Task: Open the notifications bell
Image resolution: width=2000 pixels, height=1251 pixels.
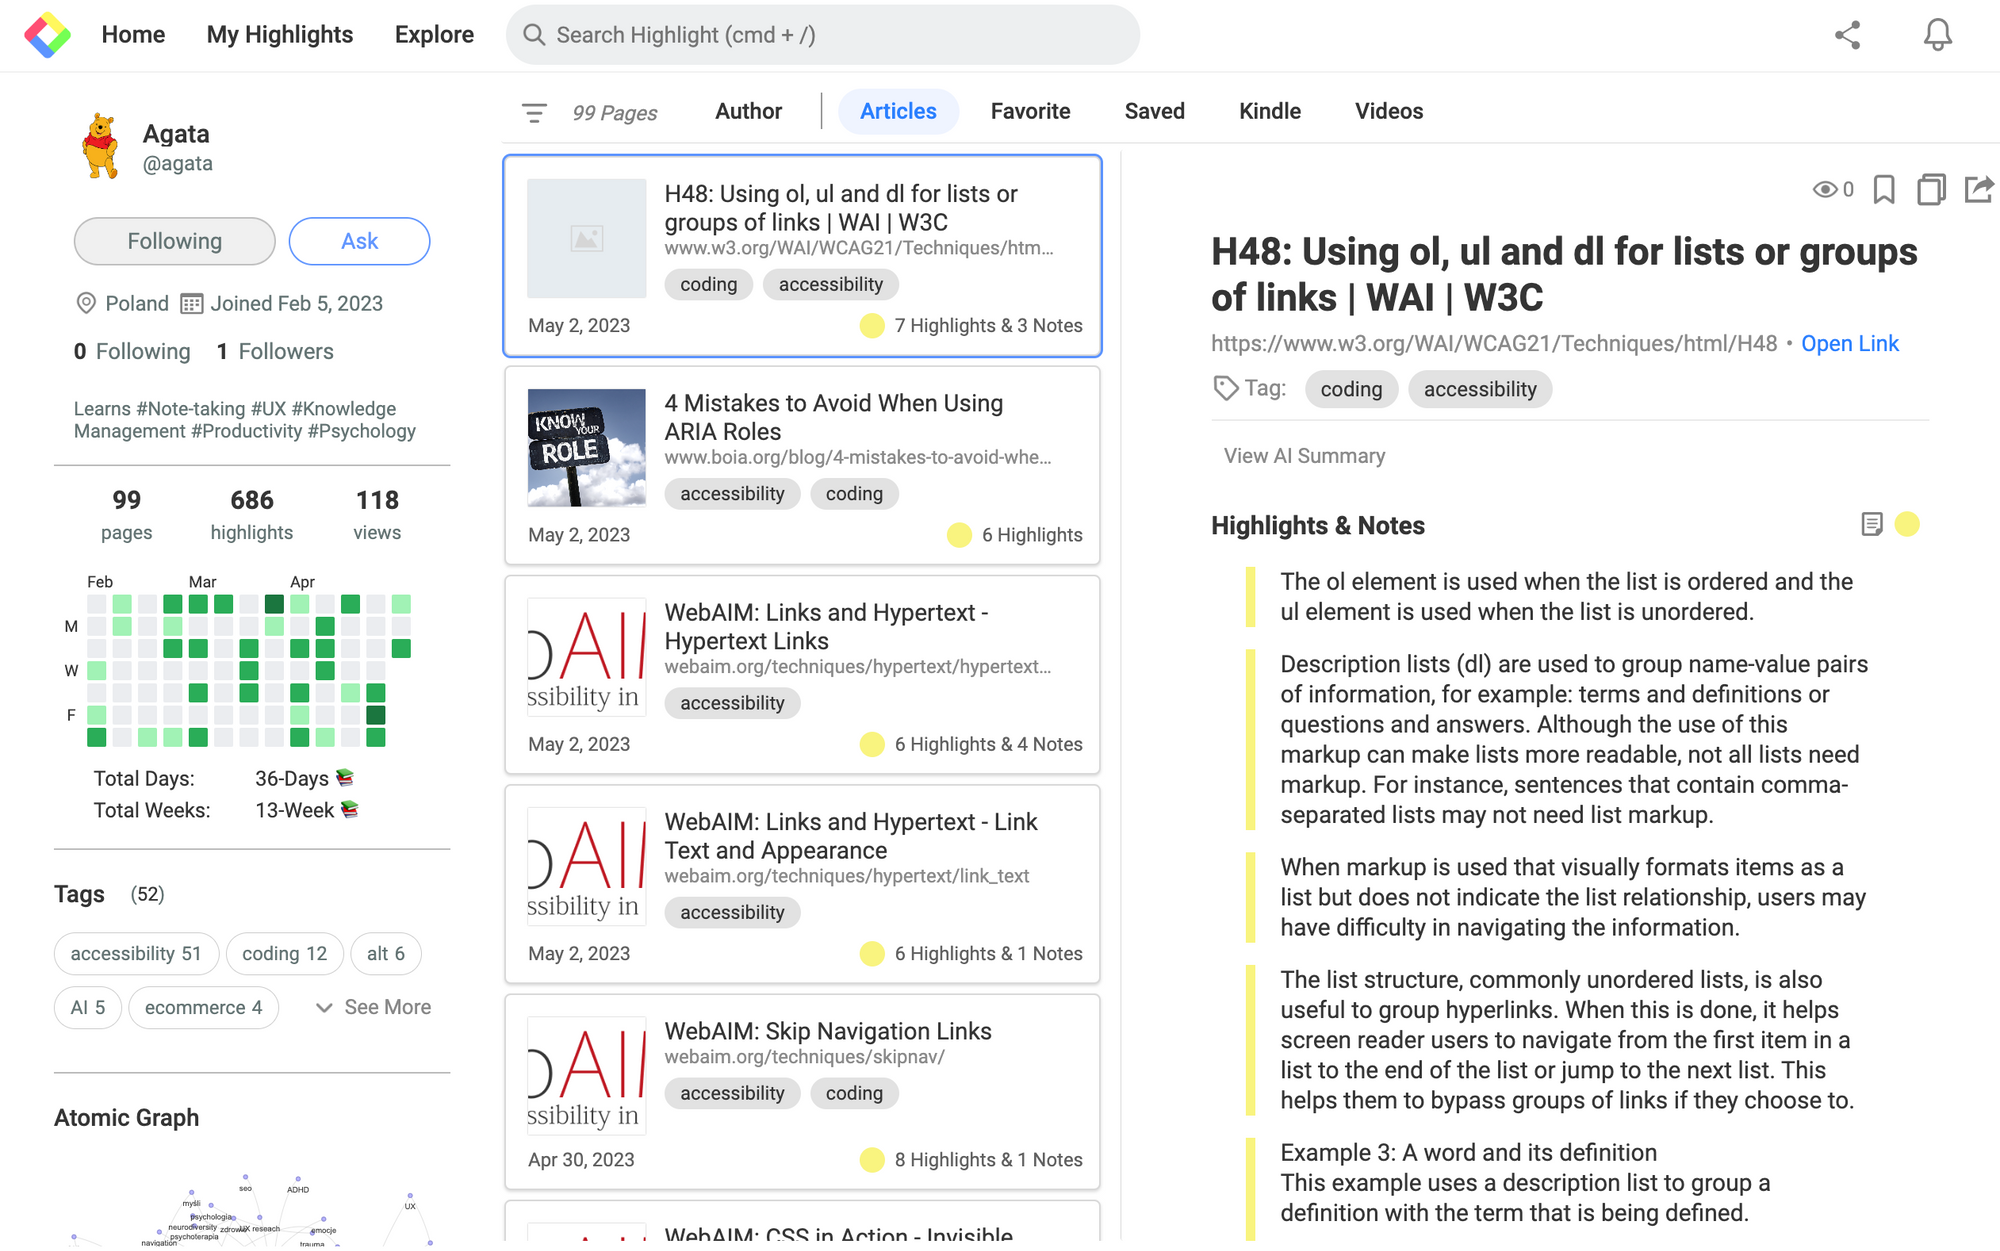Action: pos(1937,35)
